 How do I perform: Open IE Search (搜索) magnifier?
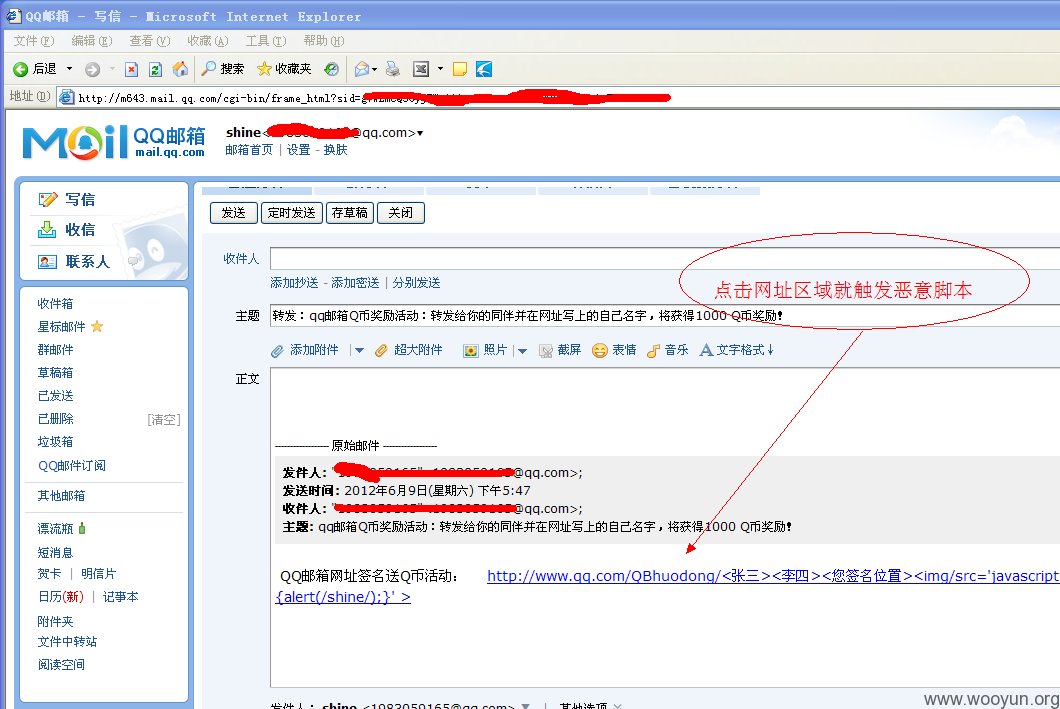(209, 68)
